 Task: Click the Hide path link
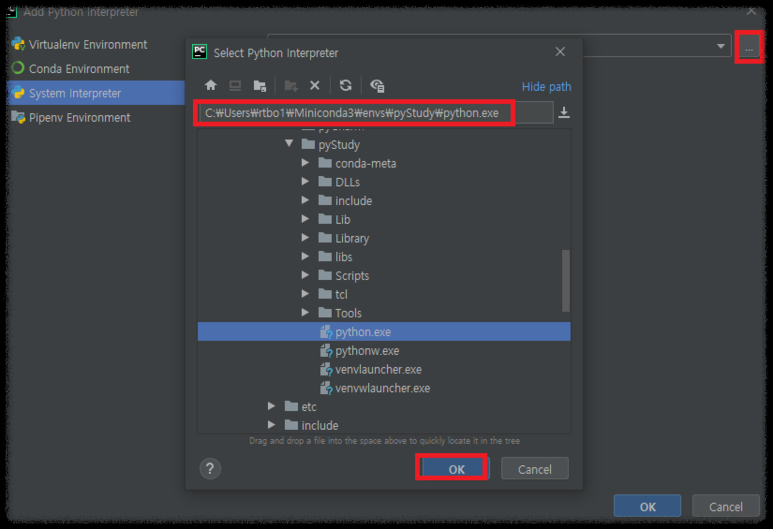(x=546, y=87)
